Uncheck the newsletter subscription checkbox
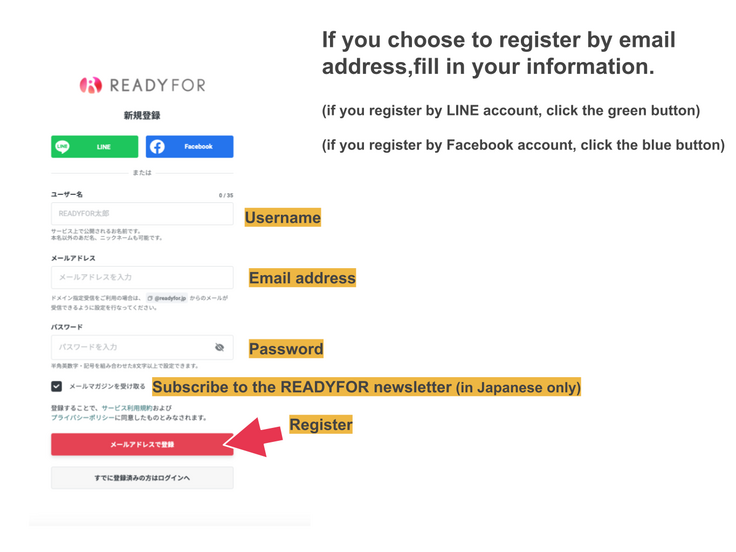Screen dimensions: 736x552 point(57,386)
